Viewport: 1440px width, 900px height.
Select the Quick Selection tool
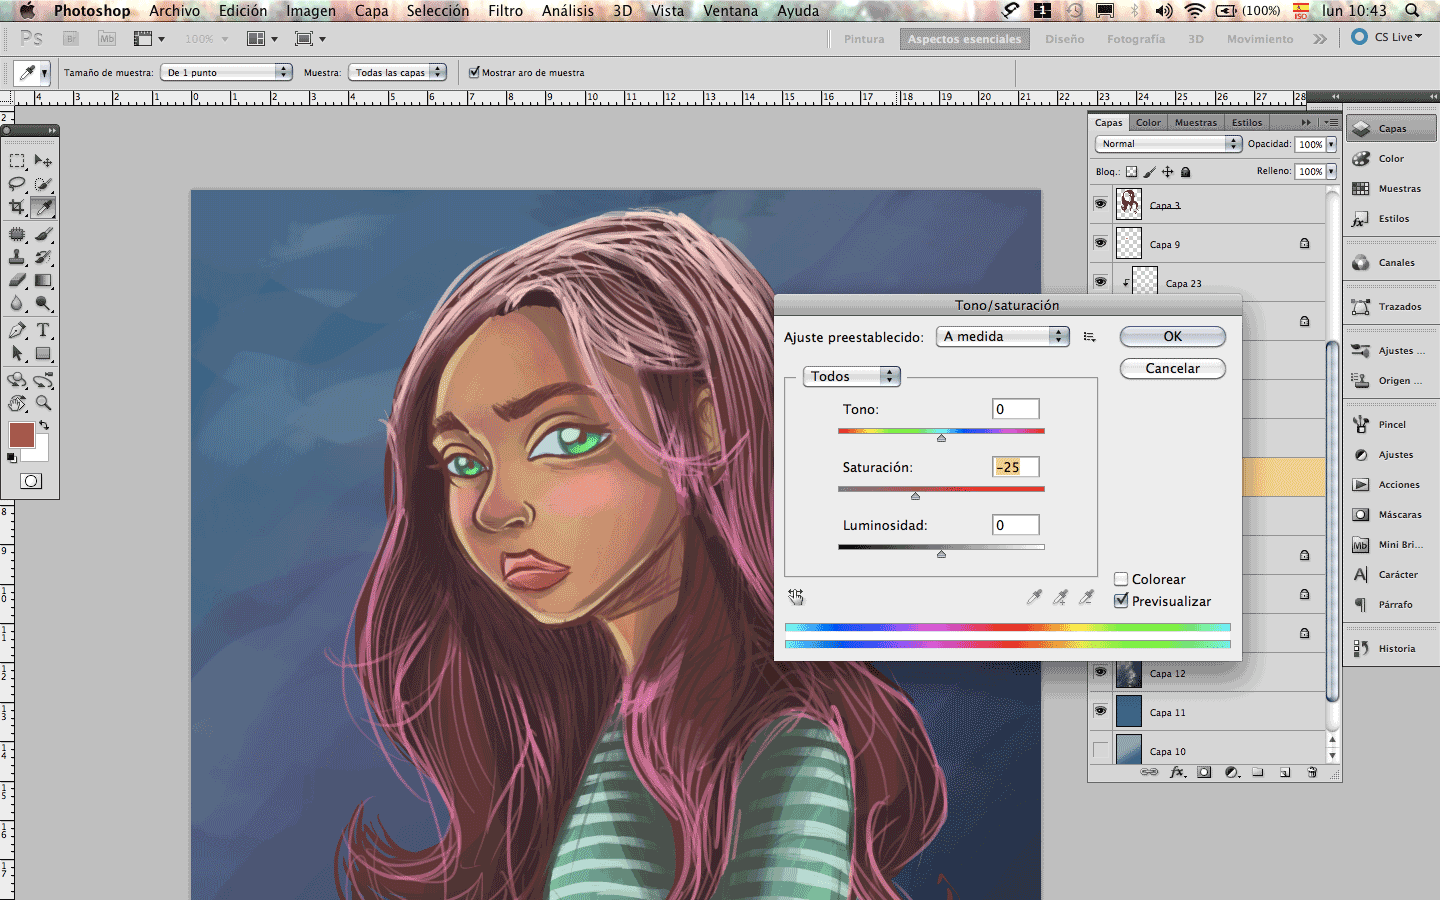pos(43,184)
